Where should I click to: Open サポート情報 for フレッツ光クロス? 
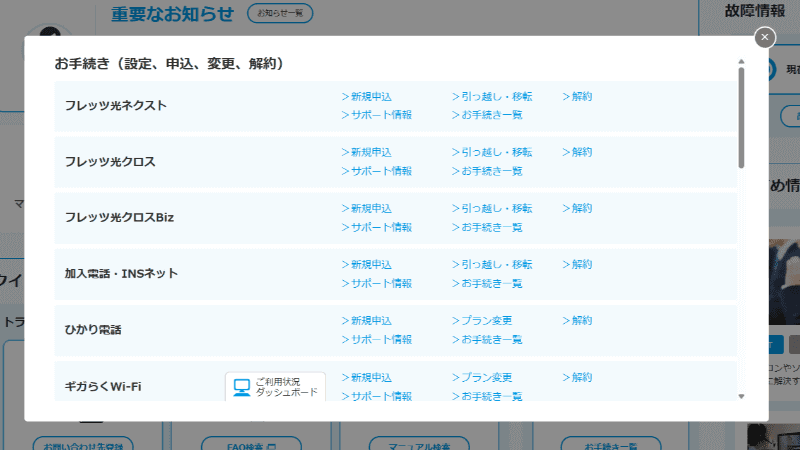point(377,171)
